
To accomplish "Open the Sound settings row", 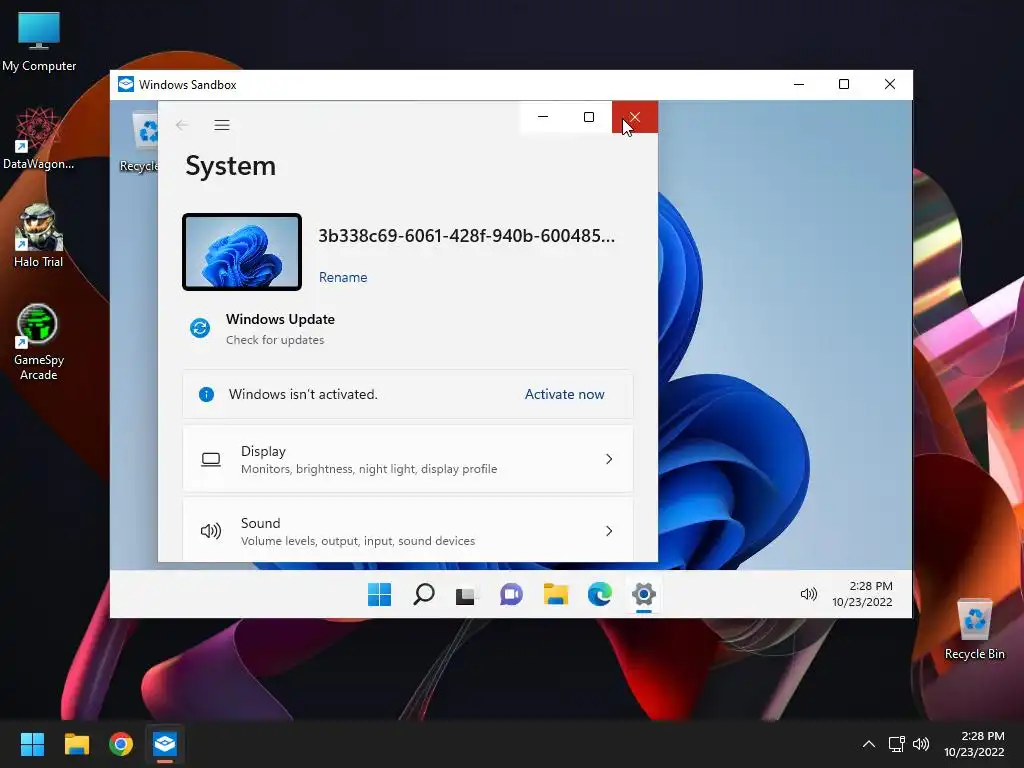I will point(408,530).
